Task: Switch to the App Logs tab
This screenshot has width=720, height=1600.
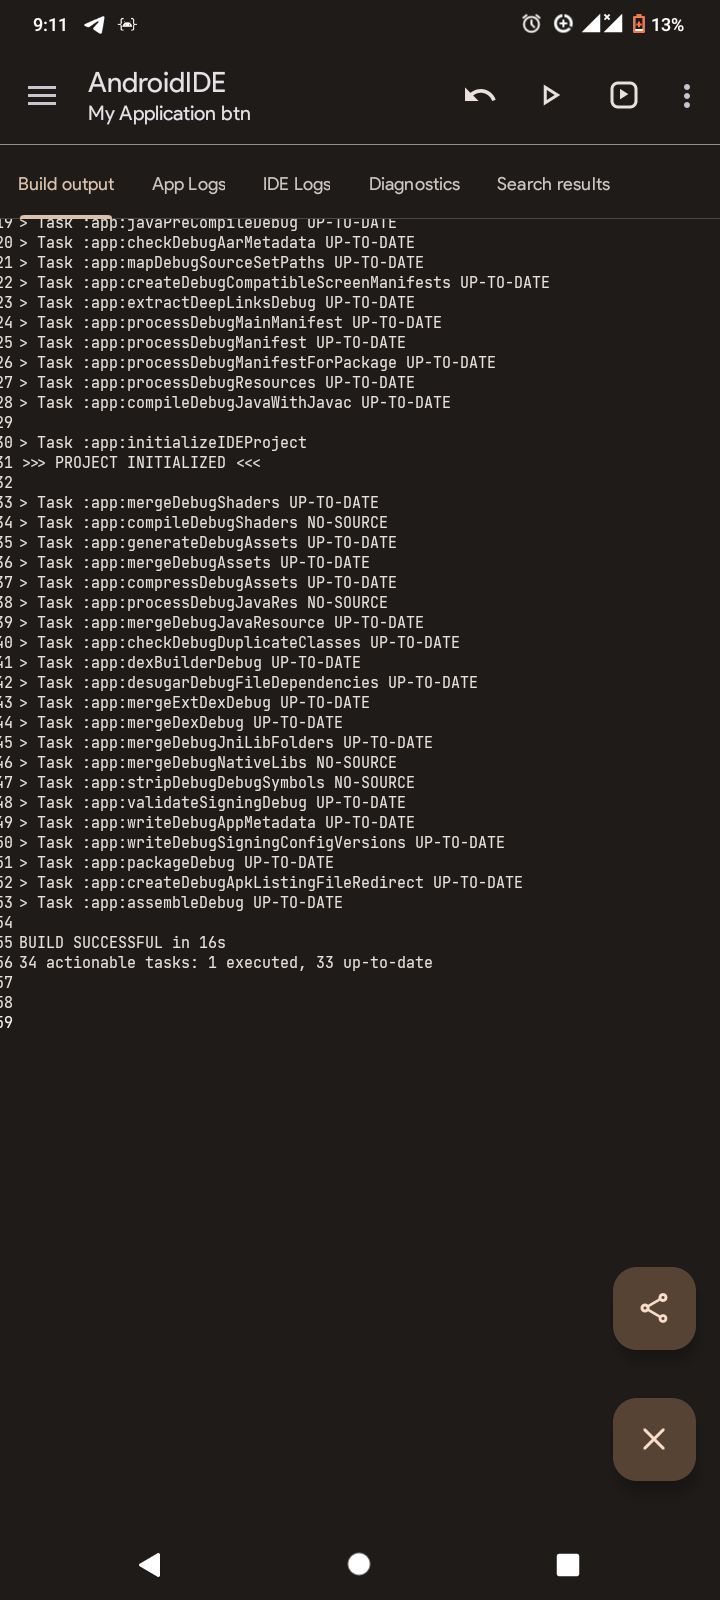Action: 188,184
